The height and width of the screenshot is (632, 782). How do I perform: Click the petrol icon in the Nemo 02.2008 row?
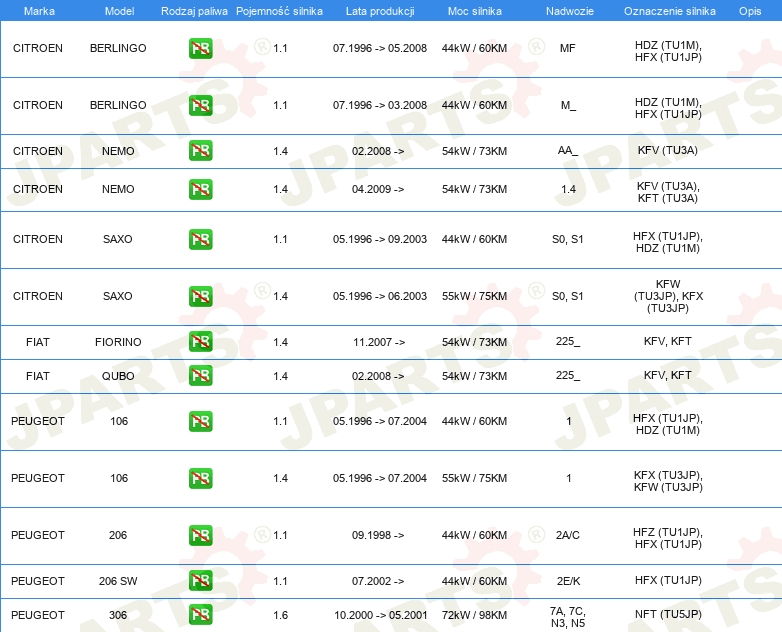(200, 151)
